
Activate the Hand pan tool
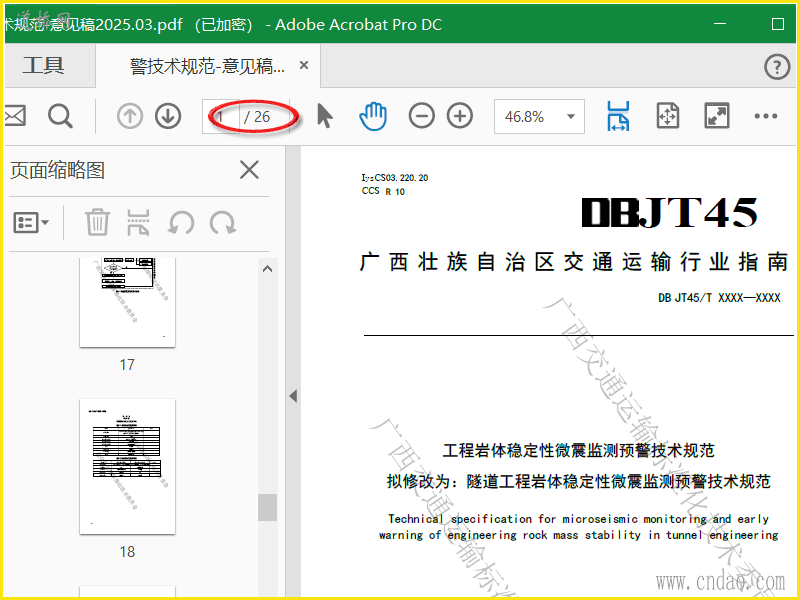(x=373, y=116)
